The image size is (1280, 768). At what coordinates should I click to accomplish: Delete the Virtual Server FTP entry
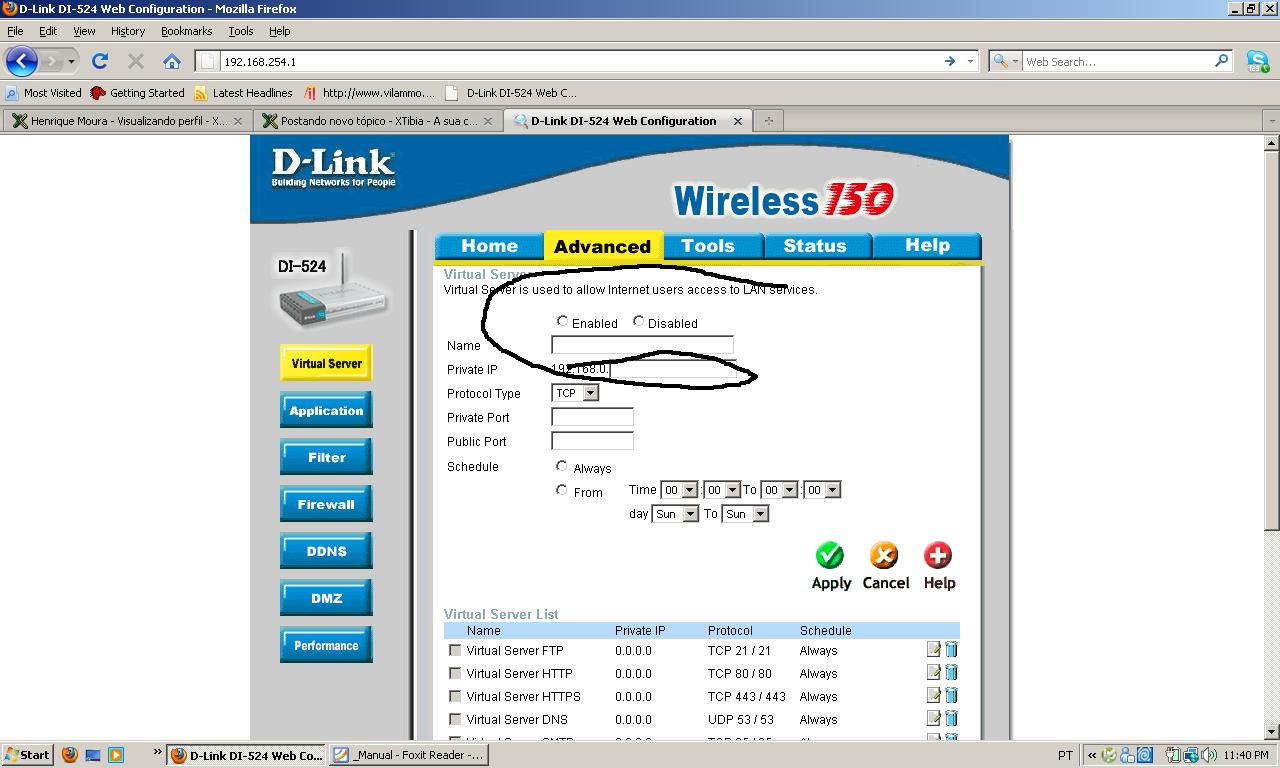(x=951, y=649)
